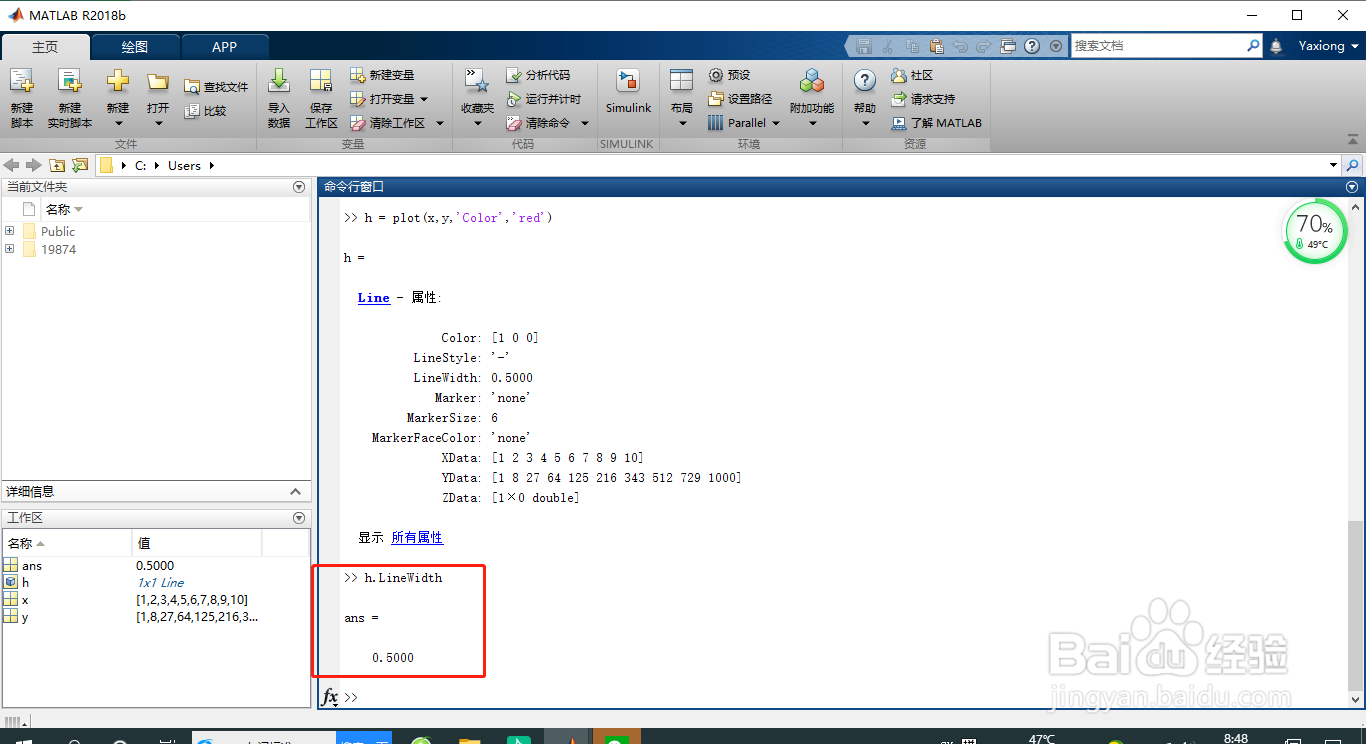
Task: Click the browse for folder icon
Action: click(80, 165)
